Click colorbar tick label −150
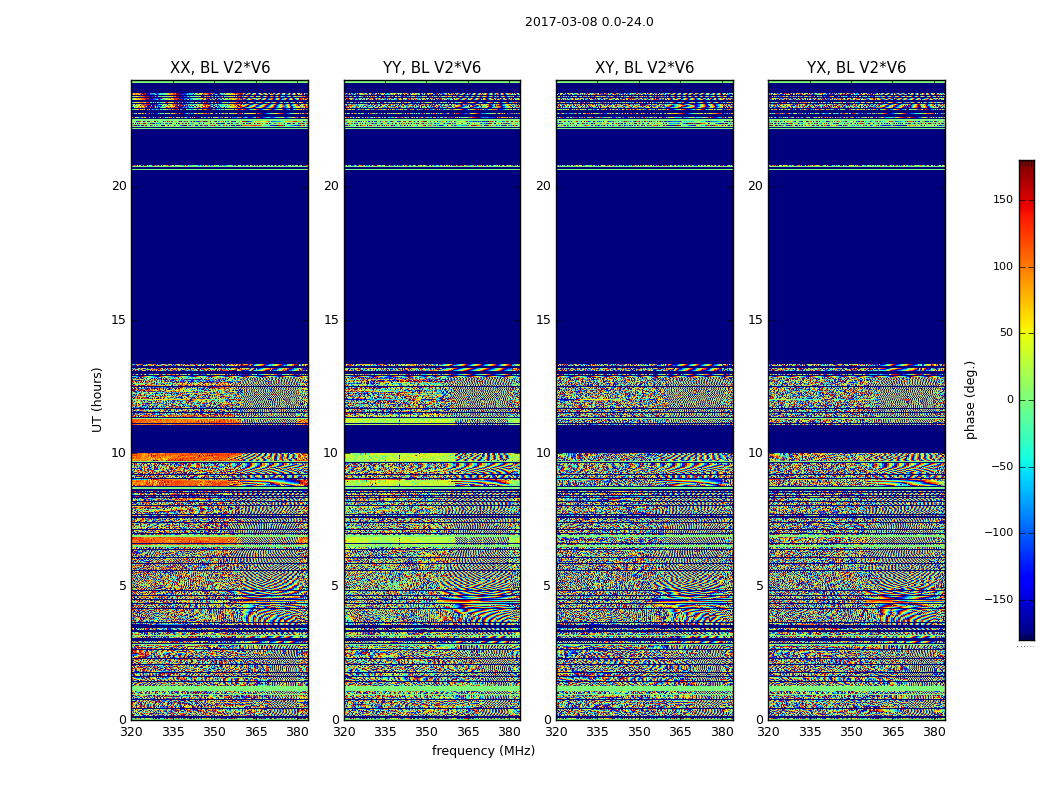Viewport: 1050px width, 800px height. pos(998,599)
